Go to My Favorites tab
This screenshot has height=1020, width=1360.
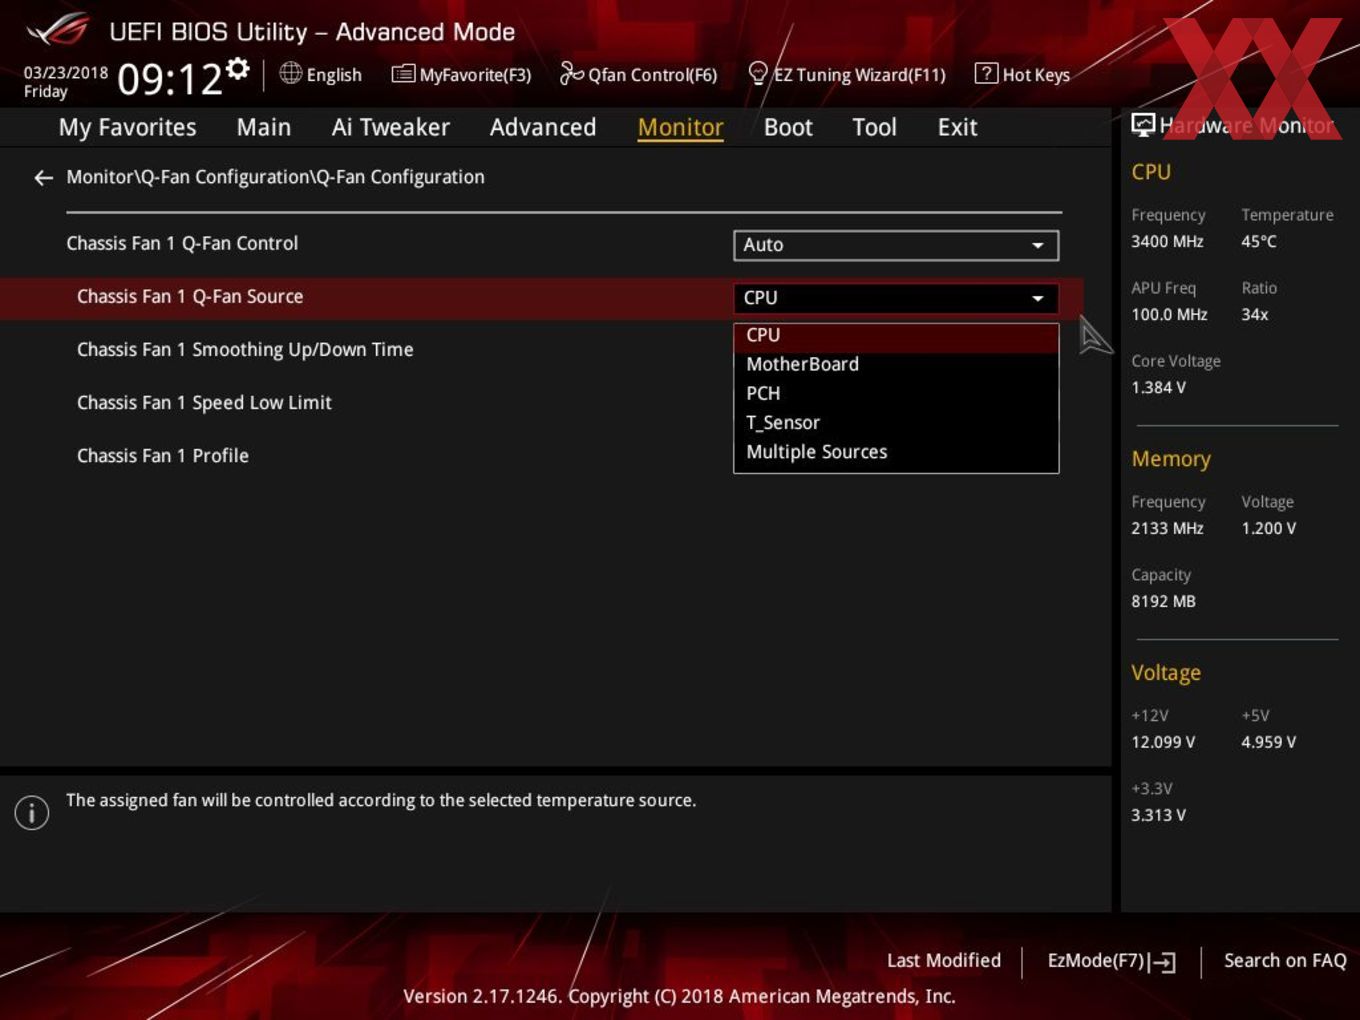pyautogui.click(x=127, y=127)
